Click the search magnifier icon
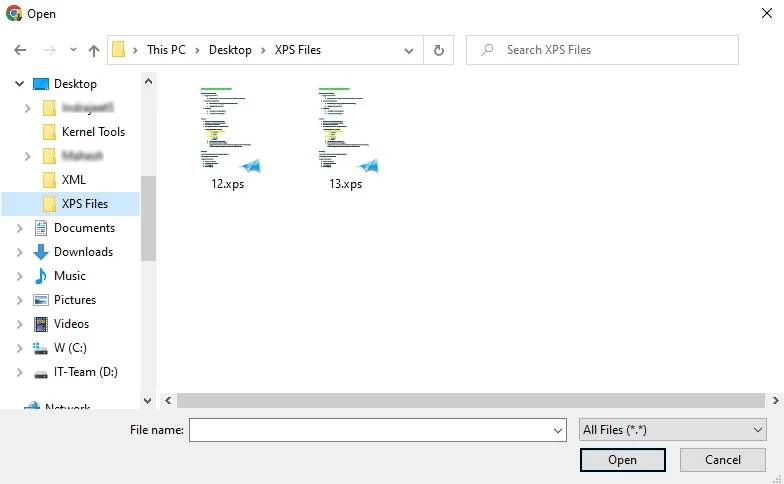Viewport: 784px width, 484px height. [x=487, y=50]
